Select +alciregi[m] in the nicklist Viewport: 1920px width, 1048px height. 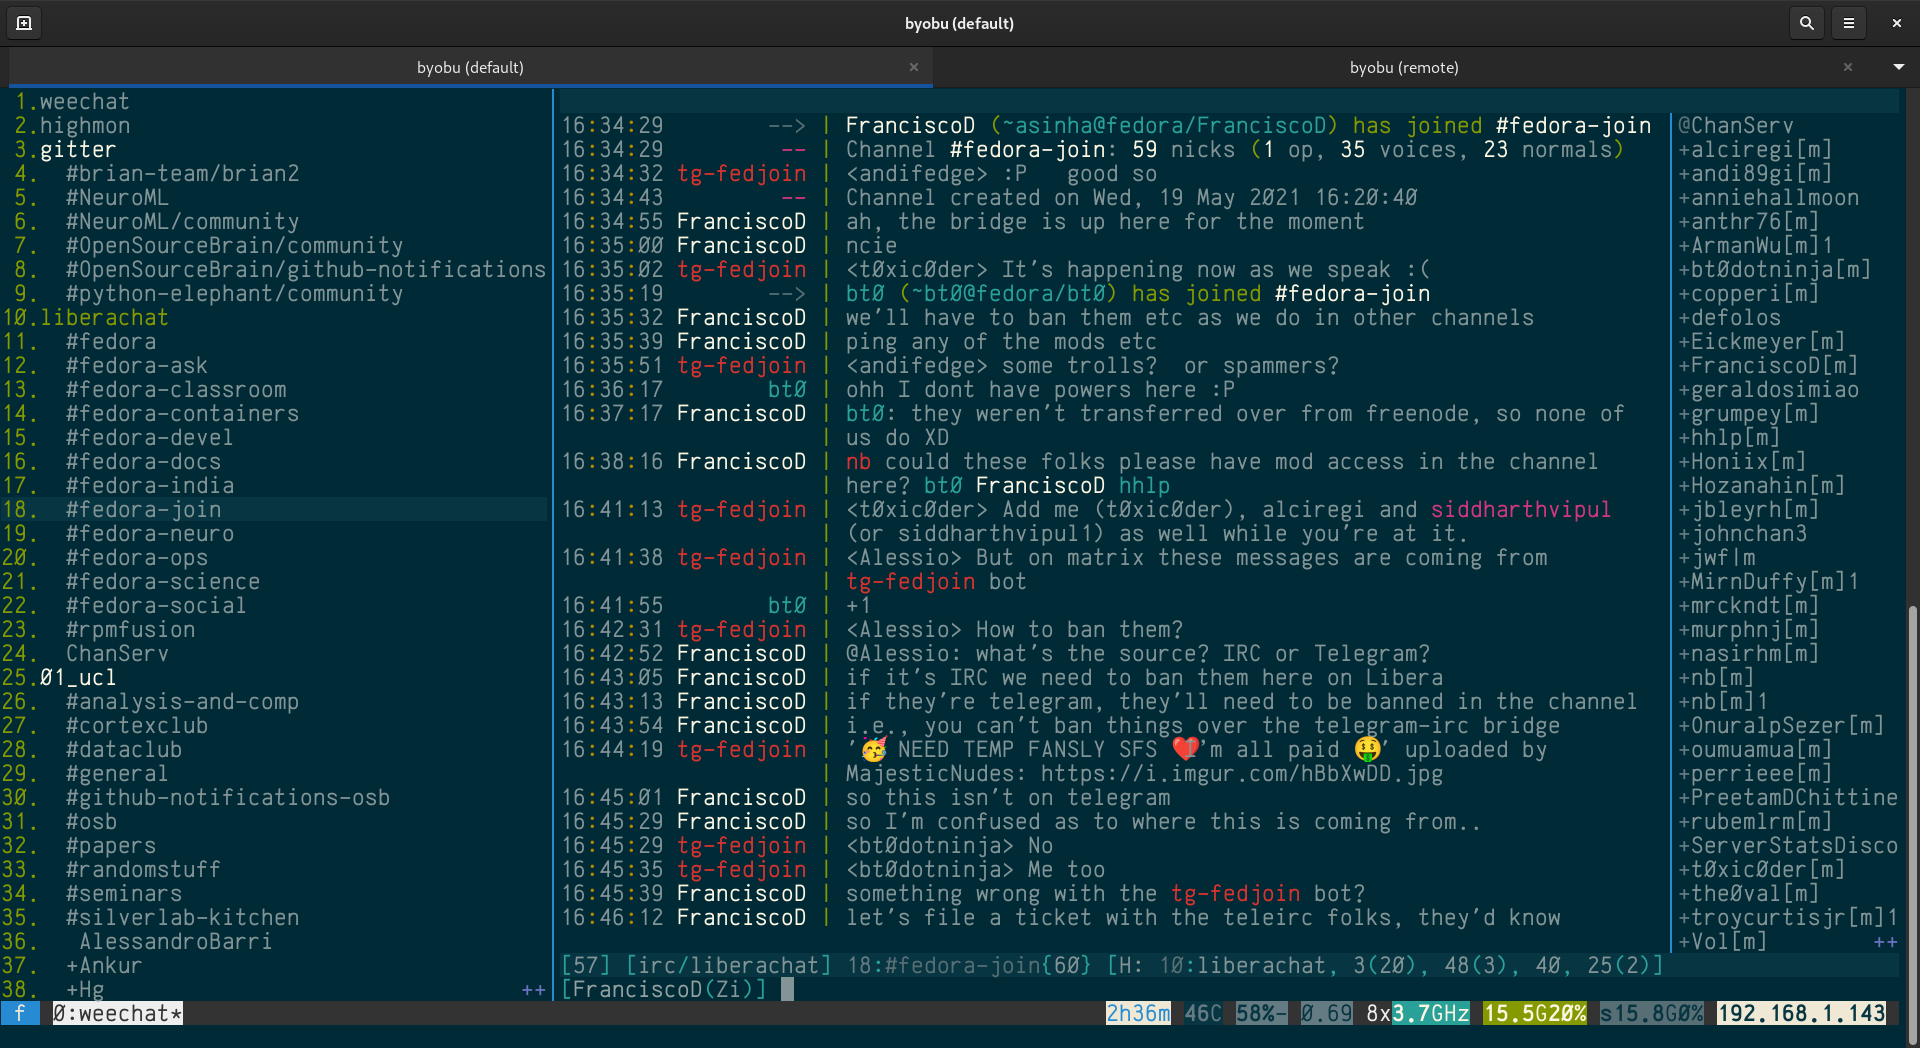(1755, 150)
